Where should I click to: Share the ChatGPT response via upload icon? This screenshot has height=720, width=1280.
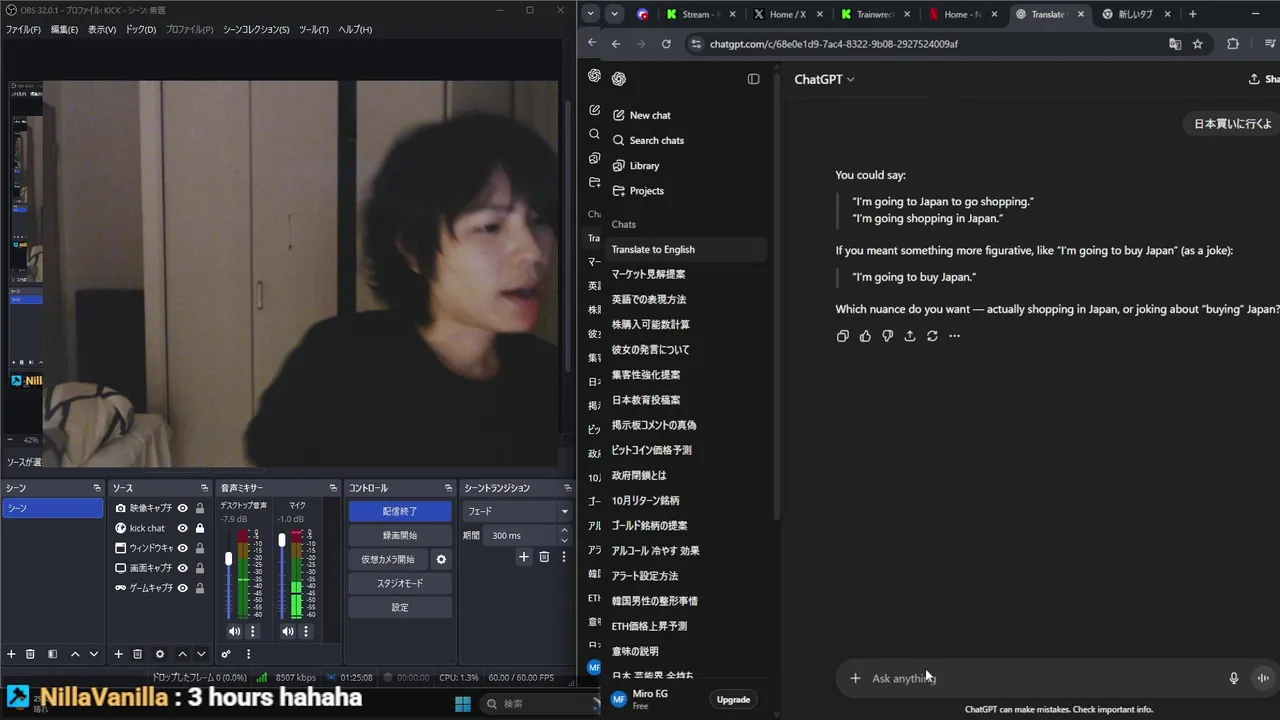click(x=910, y=336)
